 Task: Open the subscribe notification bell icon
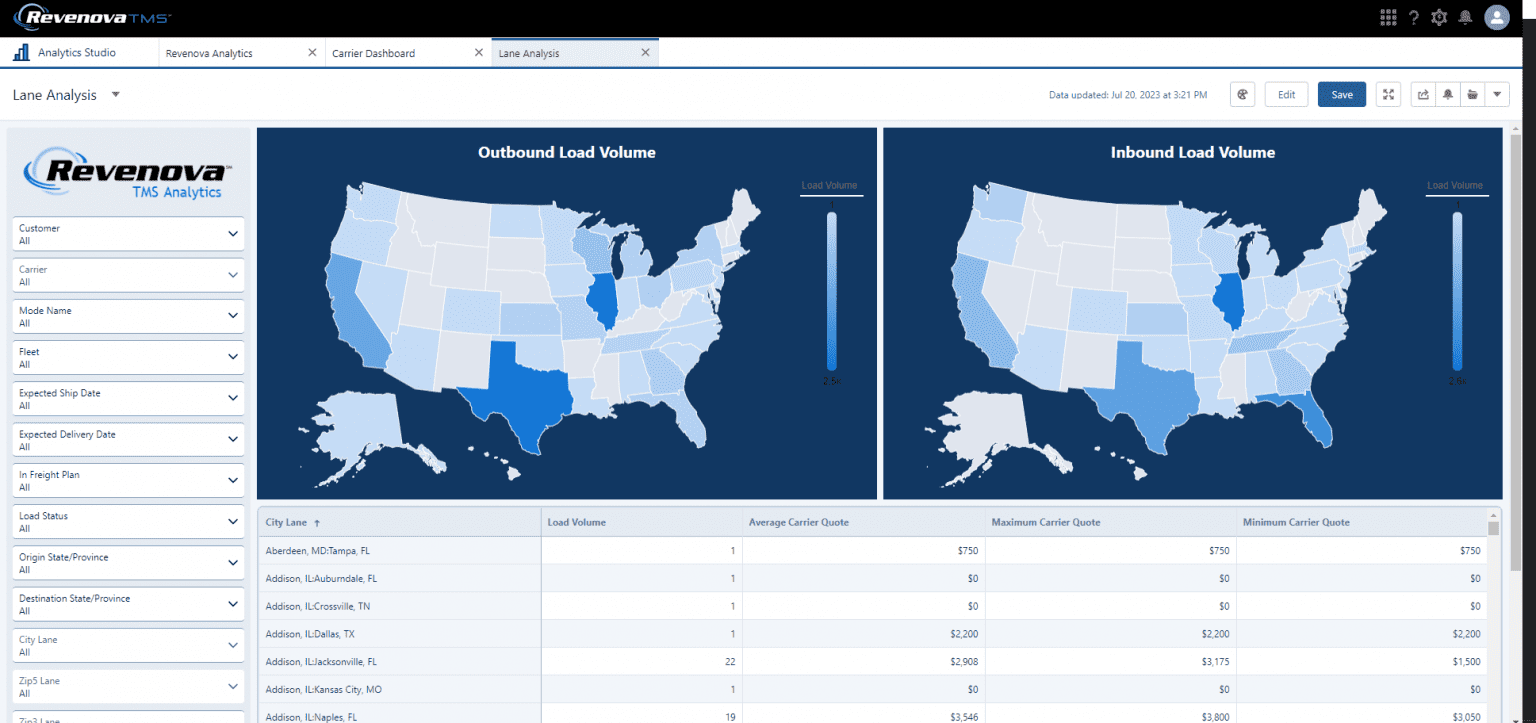1447,93
